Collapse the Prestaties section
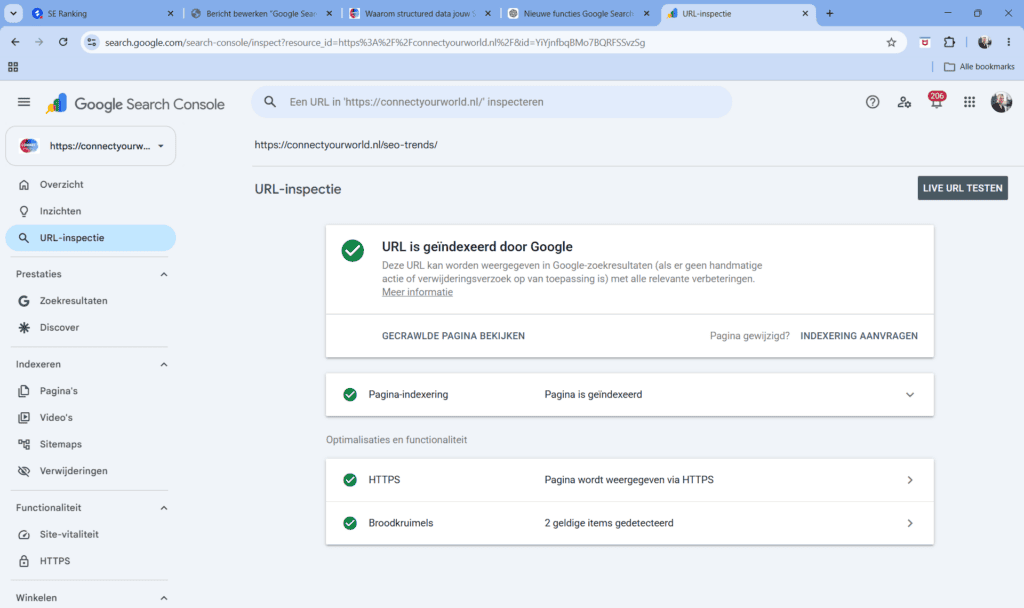The width and height of the screenshot is (1024, 608). pyautogui.click(x=164, y=274)
